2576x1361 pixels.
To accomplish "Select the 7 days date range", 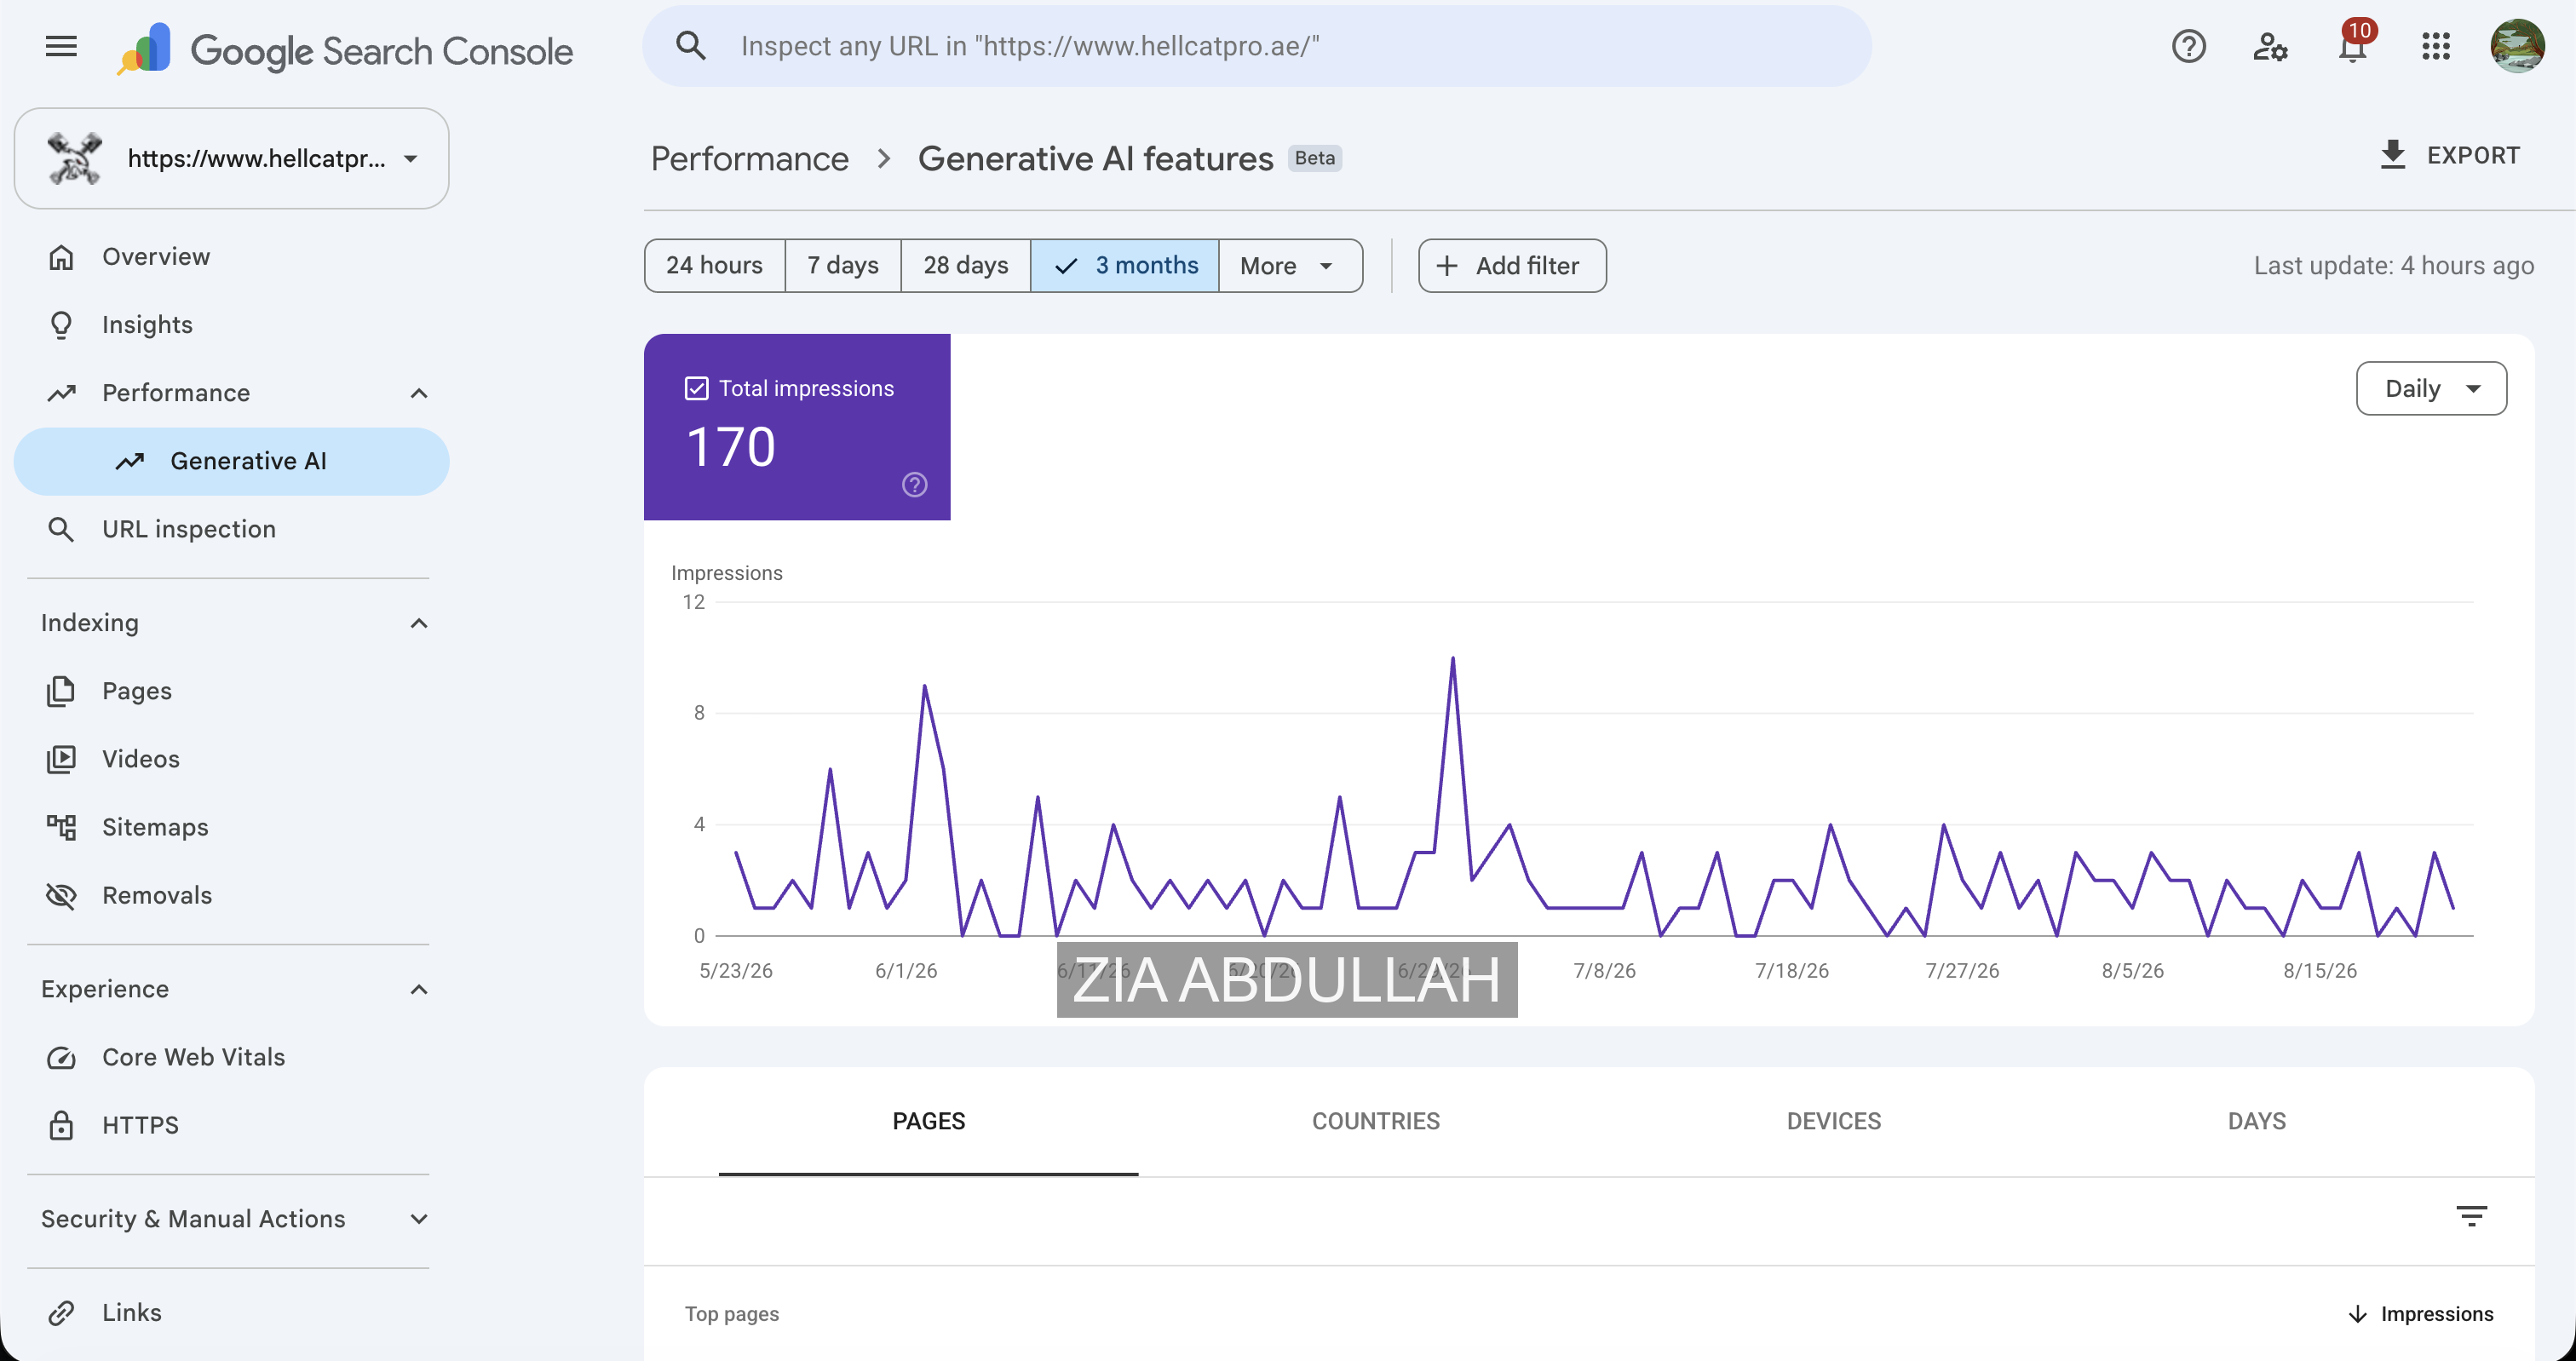I will 843,265.
